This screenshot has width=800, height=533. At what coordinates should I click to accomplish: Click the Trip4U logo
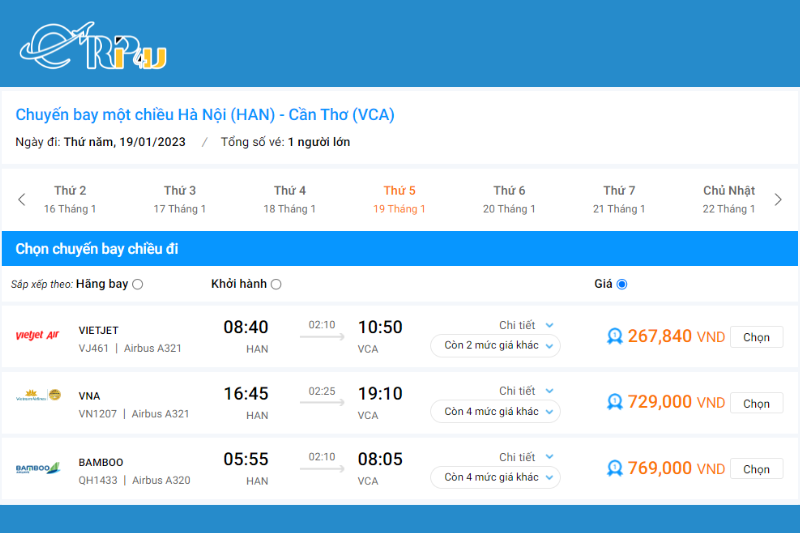pyautogui.click(x=93, y=46)
